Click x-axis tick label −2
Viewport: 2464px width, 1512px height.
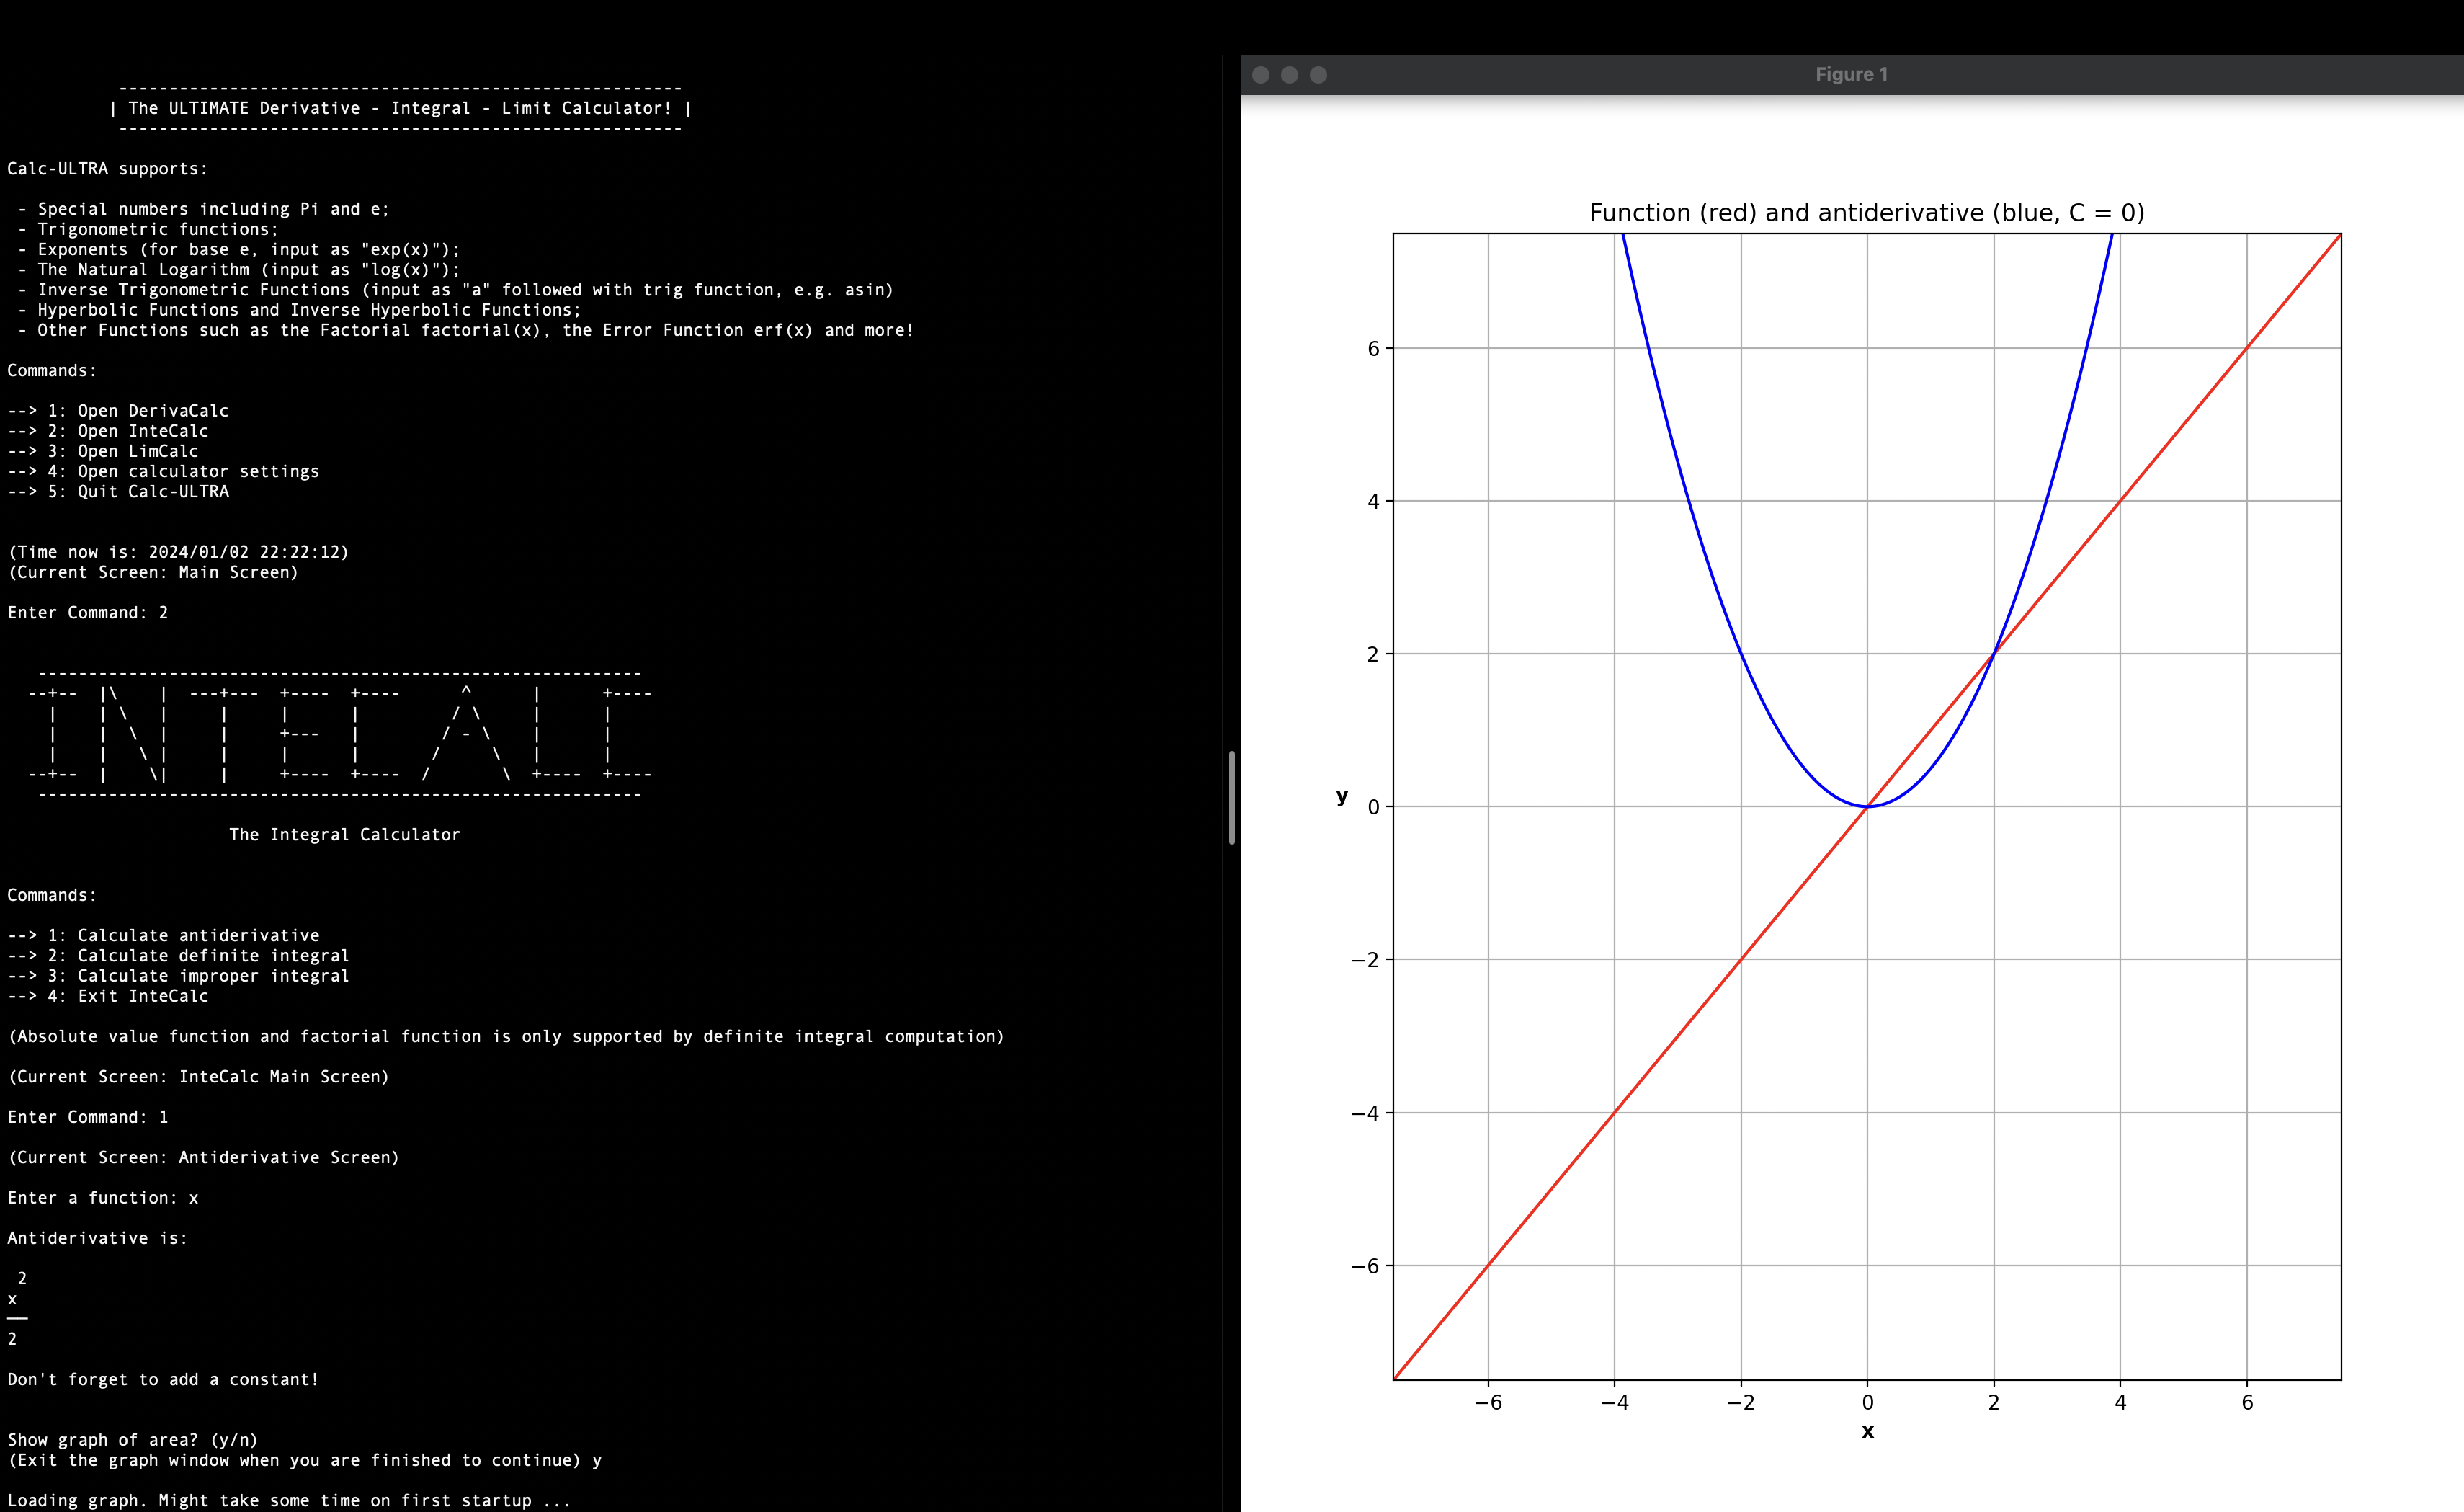point(1741,1402)
